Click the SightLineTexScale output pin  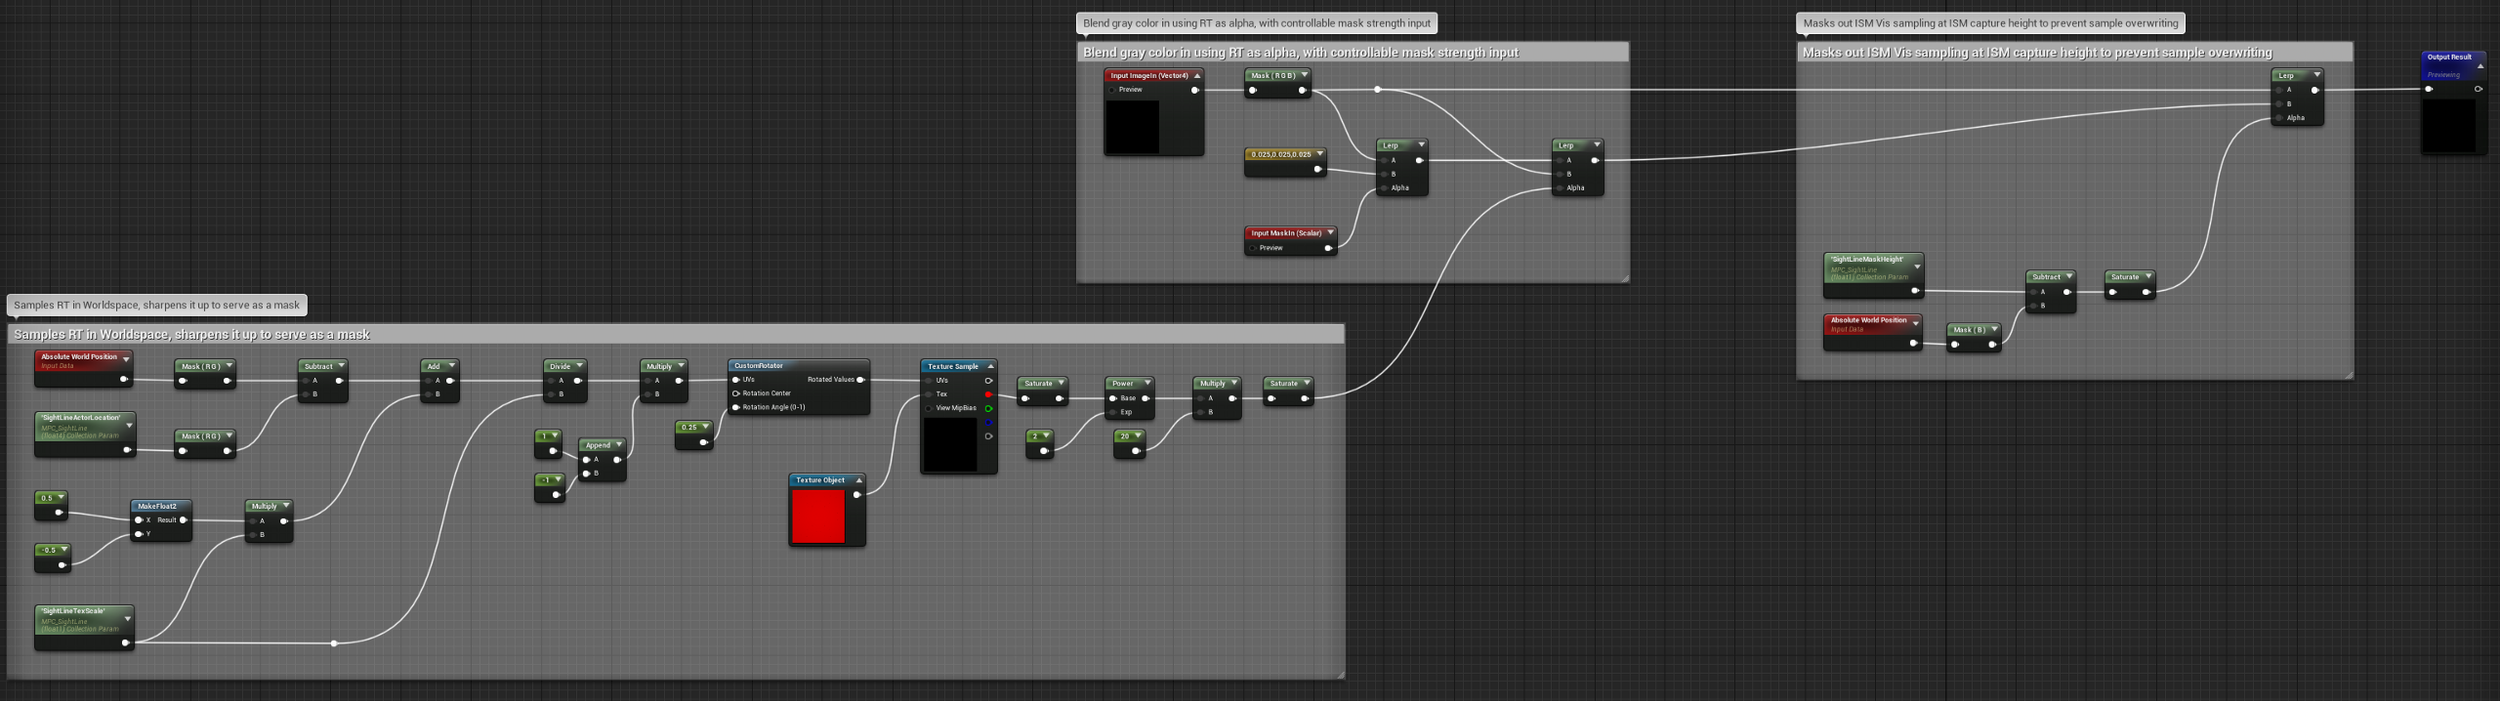click(x=125, y=643)
